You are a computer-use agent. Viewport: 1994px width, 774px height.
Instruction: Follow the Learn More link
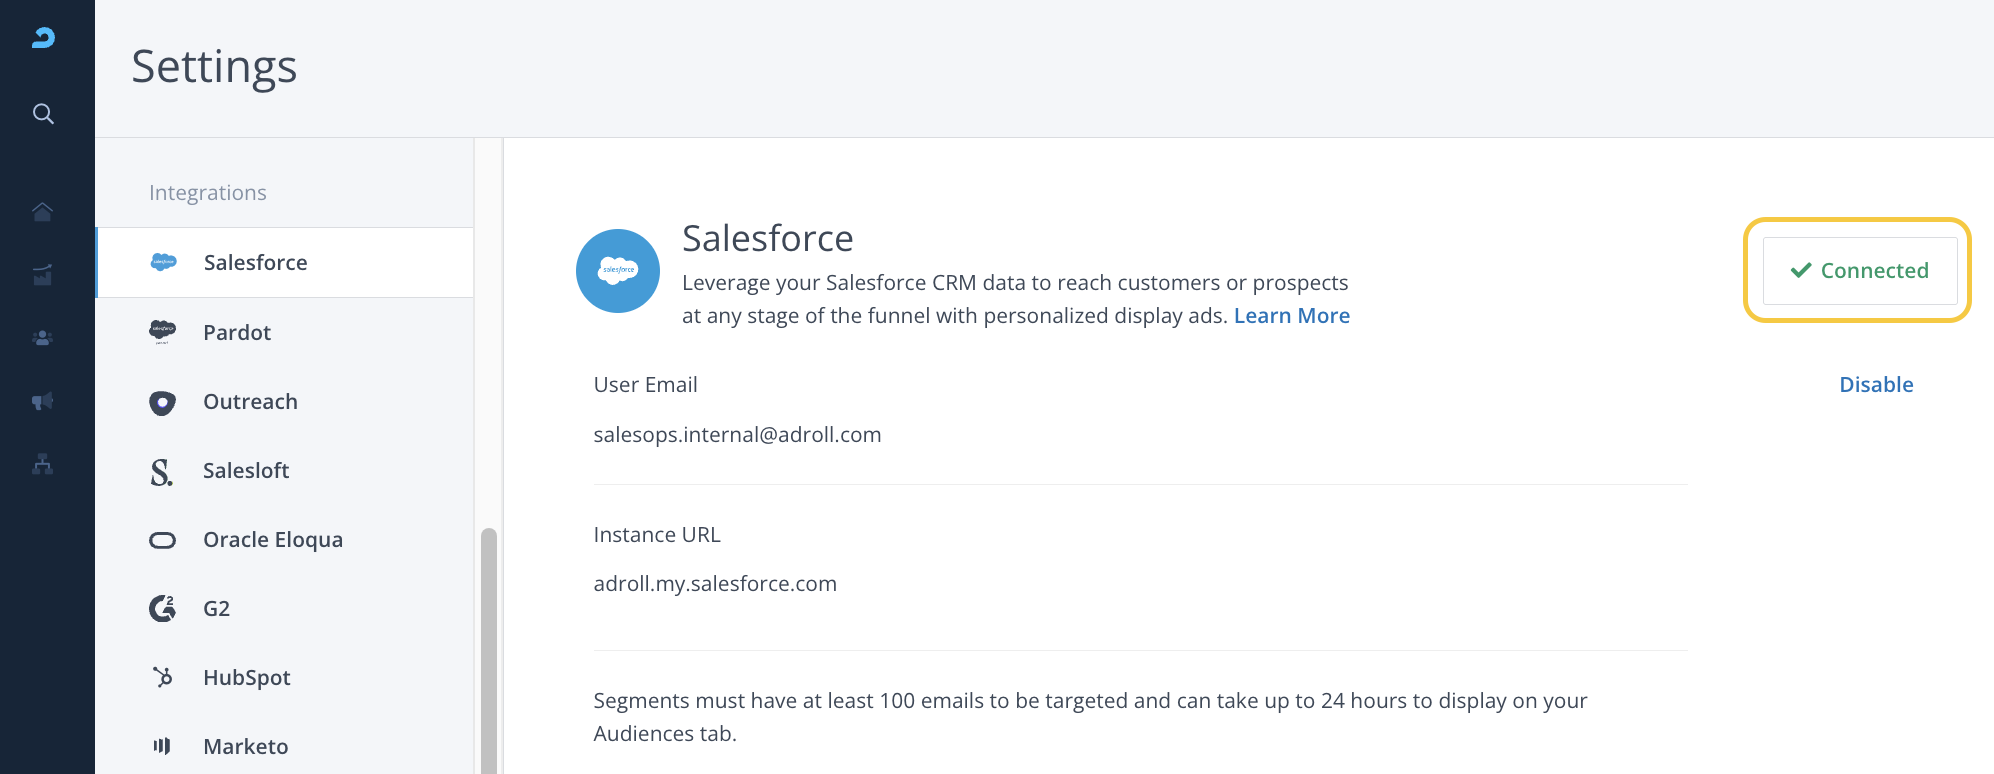click(x=1291, y=316)
